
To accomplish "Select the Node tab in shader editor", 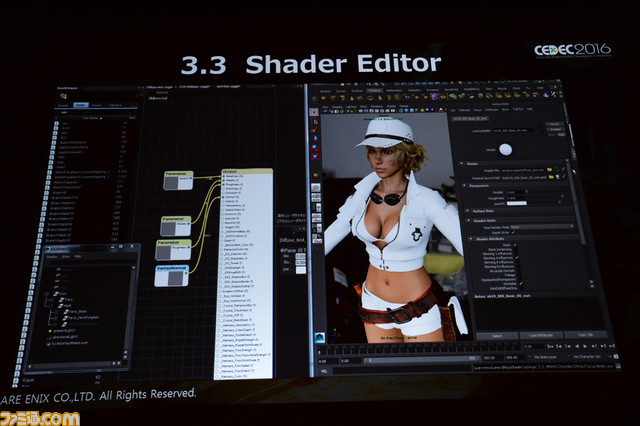I will pos(81,105).
